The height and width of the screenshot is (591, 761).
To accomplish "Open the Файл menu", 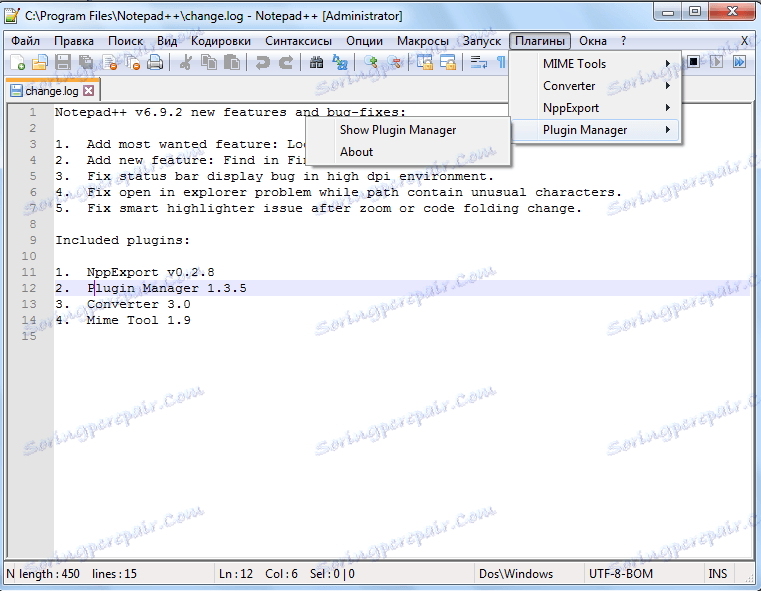I will click(25, 41).
